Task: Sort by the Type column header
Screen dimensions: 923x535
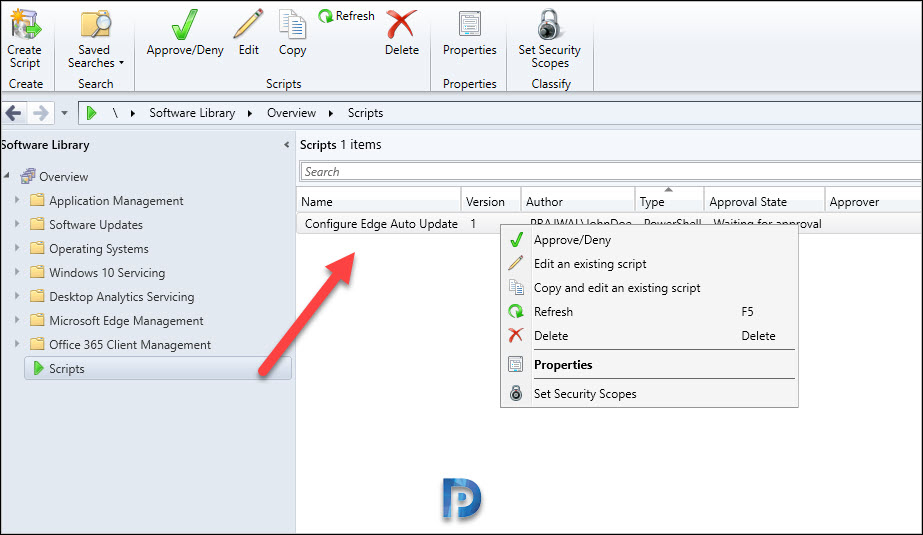Action: point(670,201)
